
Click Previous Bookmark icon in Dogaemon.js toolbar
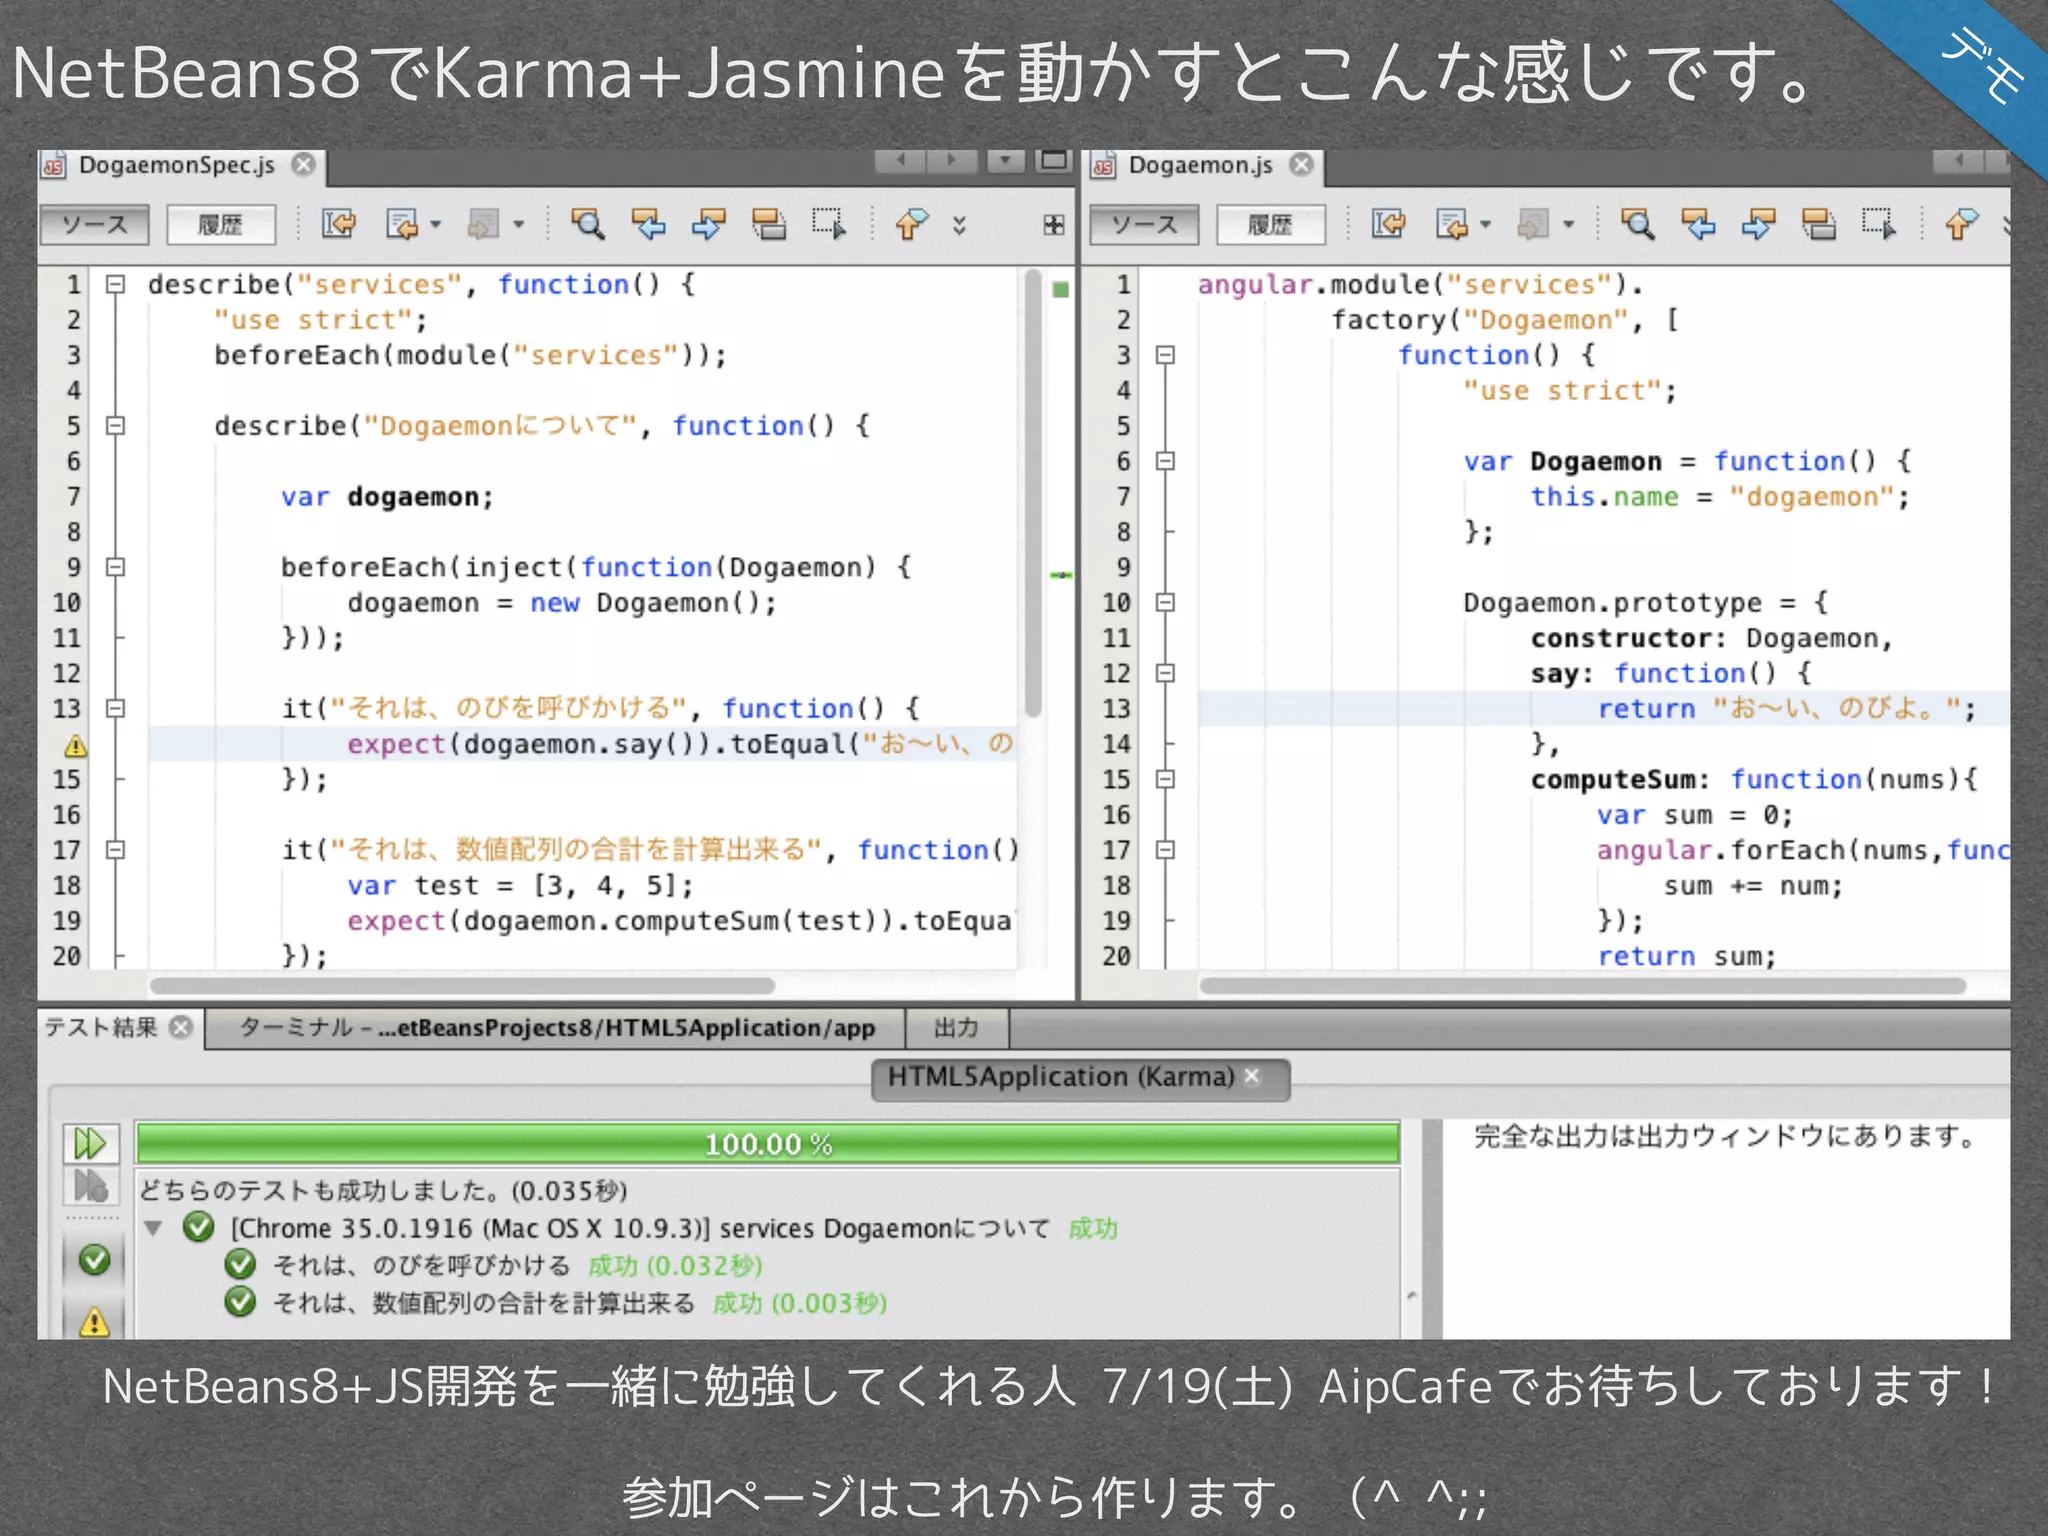coord(1961,224)
